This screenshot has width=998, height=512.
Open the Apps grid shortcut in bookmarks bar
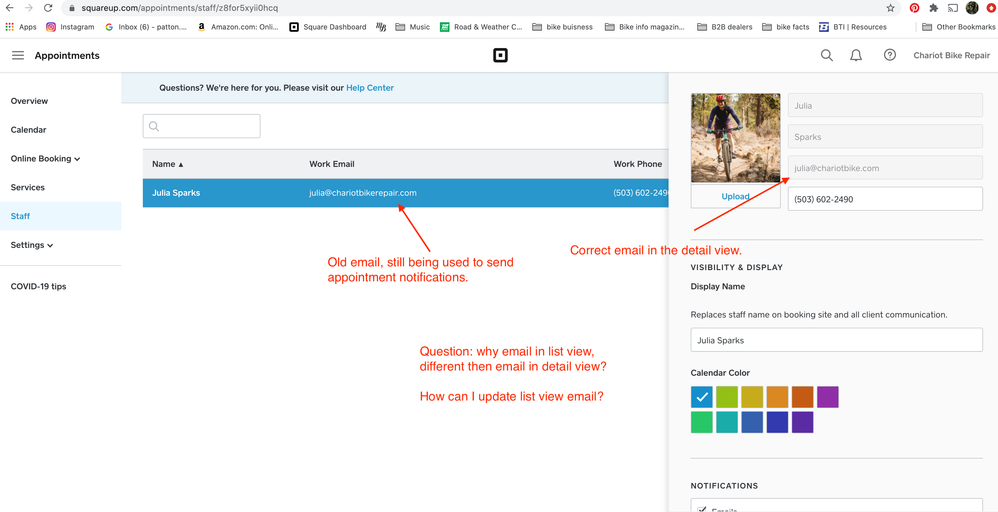coord(20,27)
